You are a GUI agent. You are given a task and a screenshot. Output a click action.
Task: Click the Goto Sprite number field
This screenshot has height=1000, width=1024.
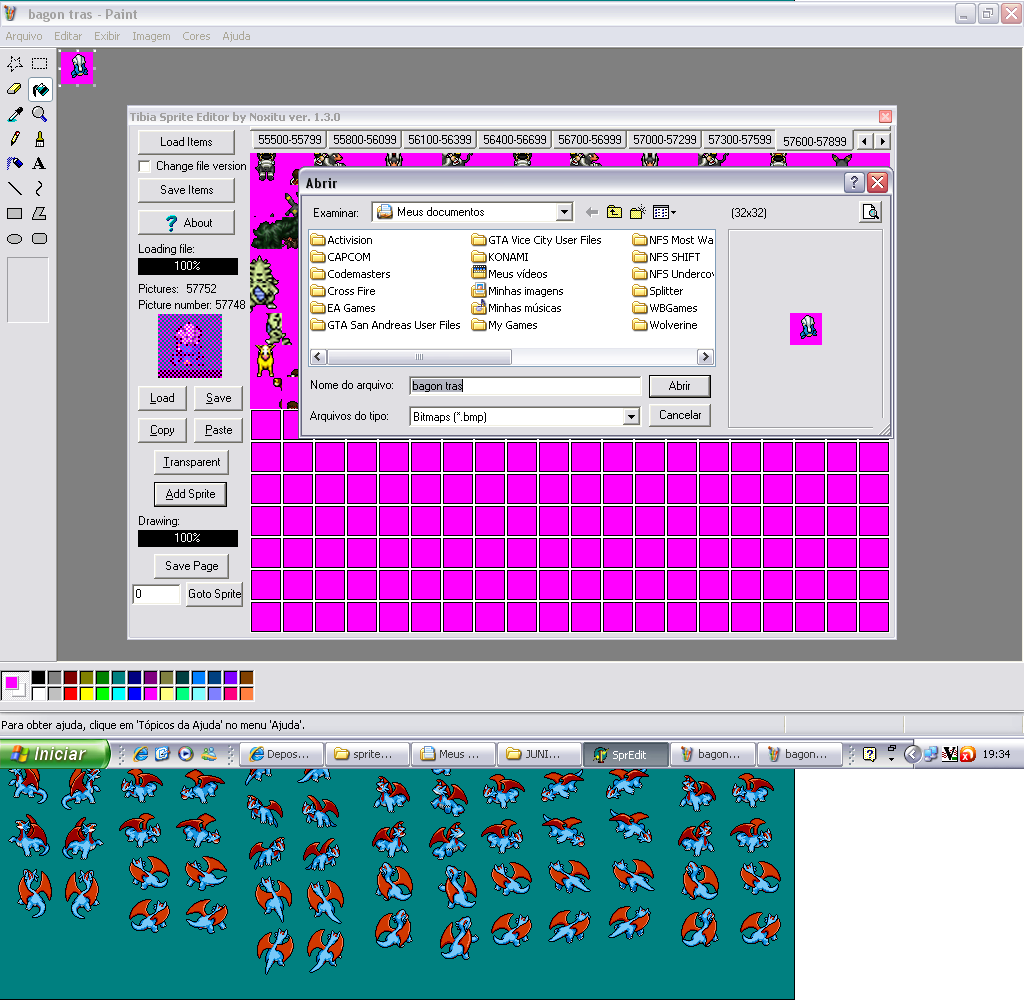pyautogui.click(x=156, y=594)
